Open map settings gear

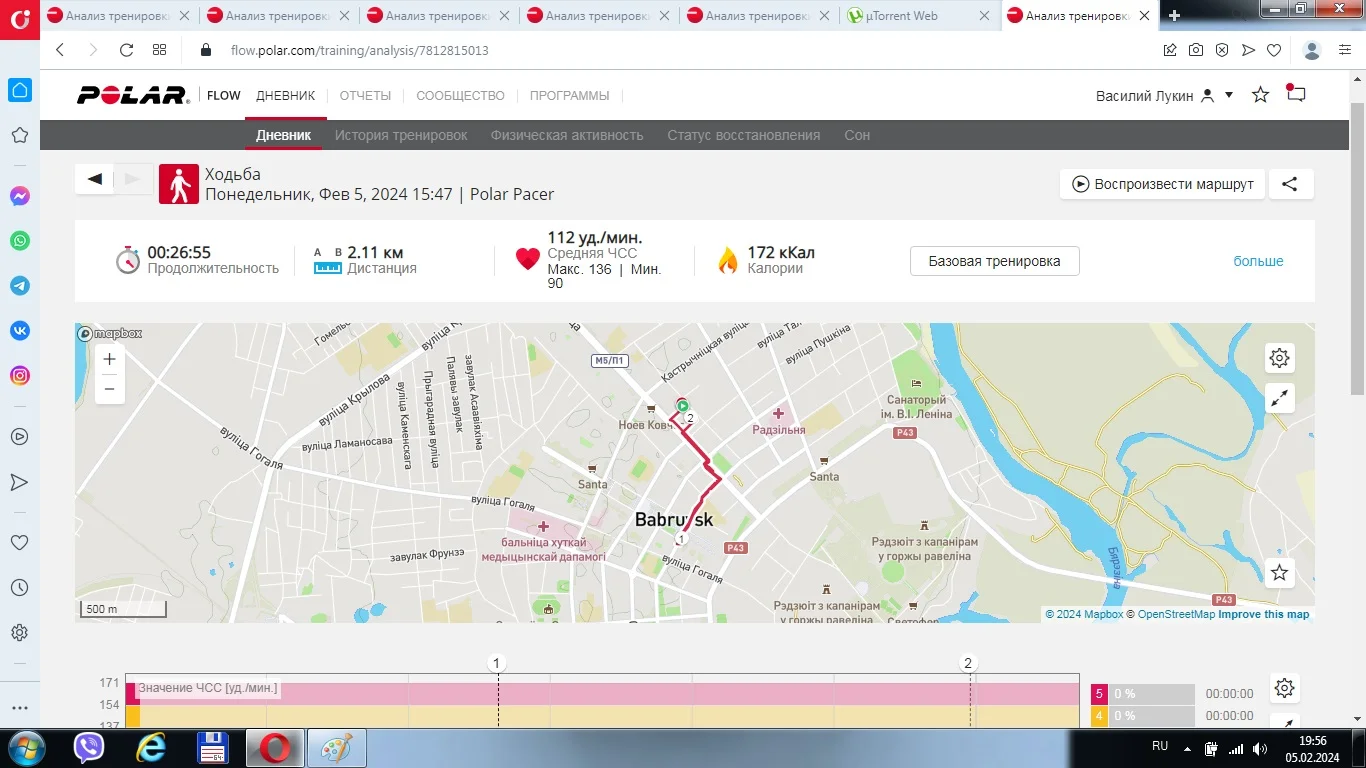1279,358
